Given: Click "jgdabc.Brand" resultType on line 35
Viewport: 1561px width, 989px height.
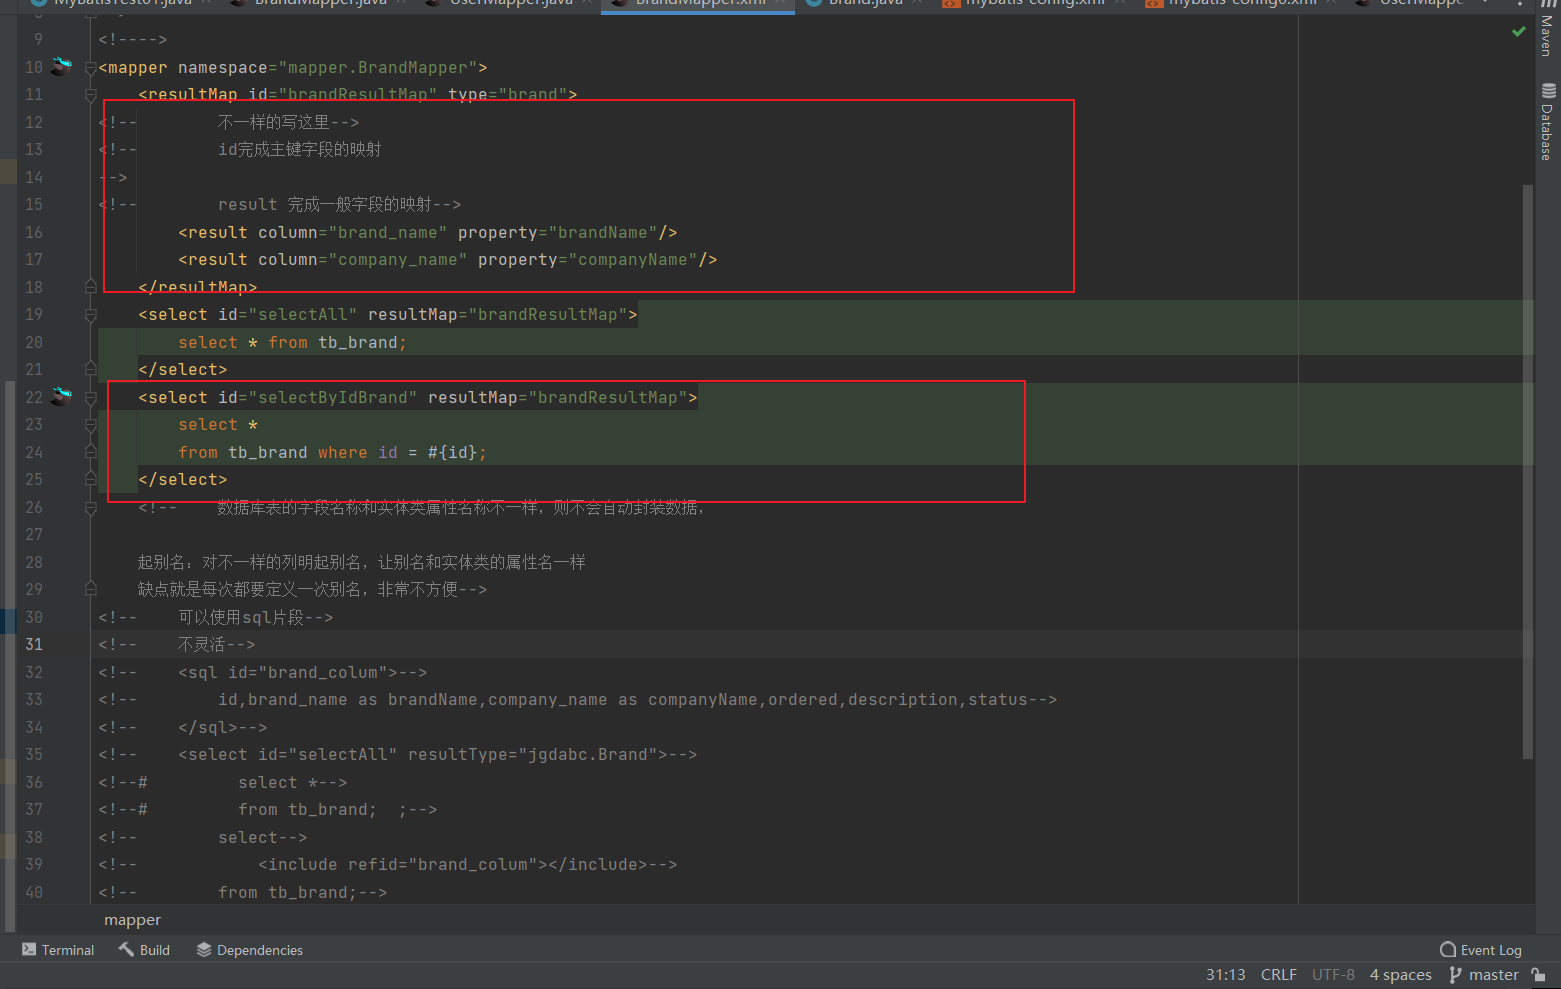Looking at the screenshot, I should pyautogui.click(x=588, y=755).
